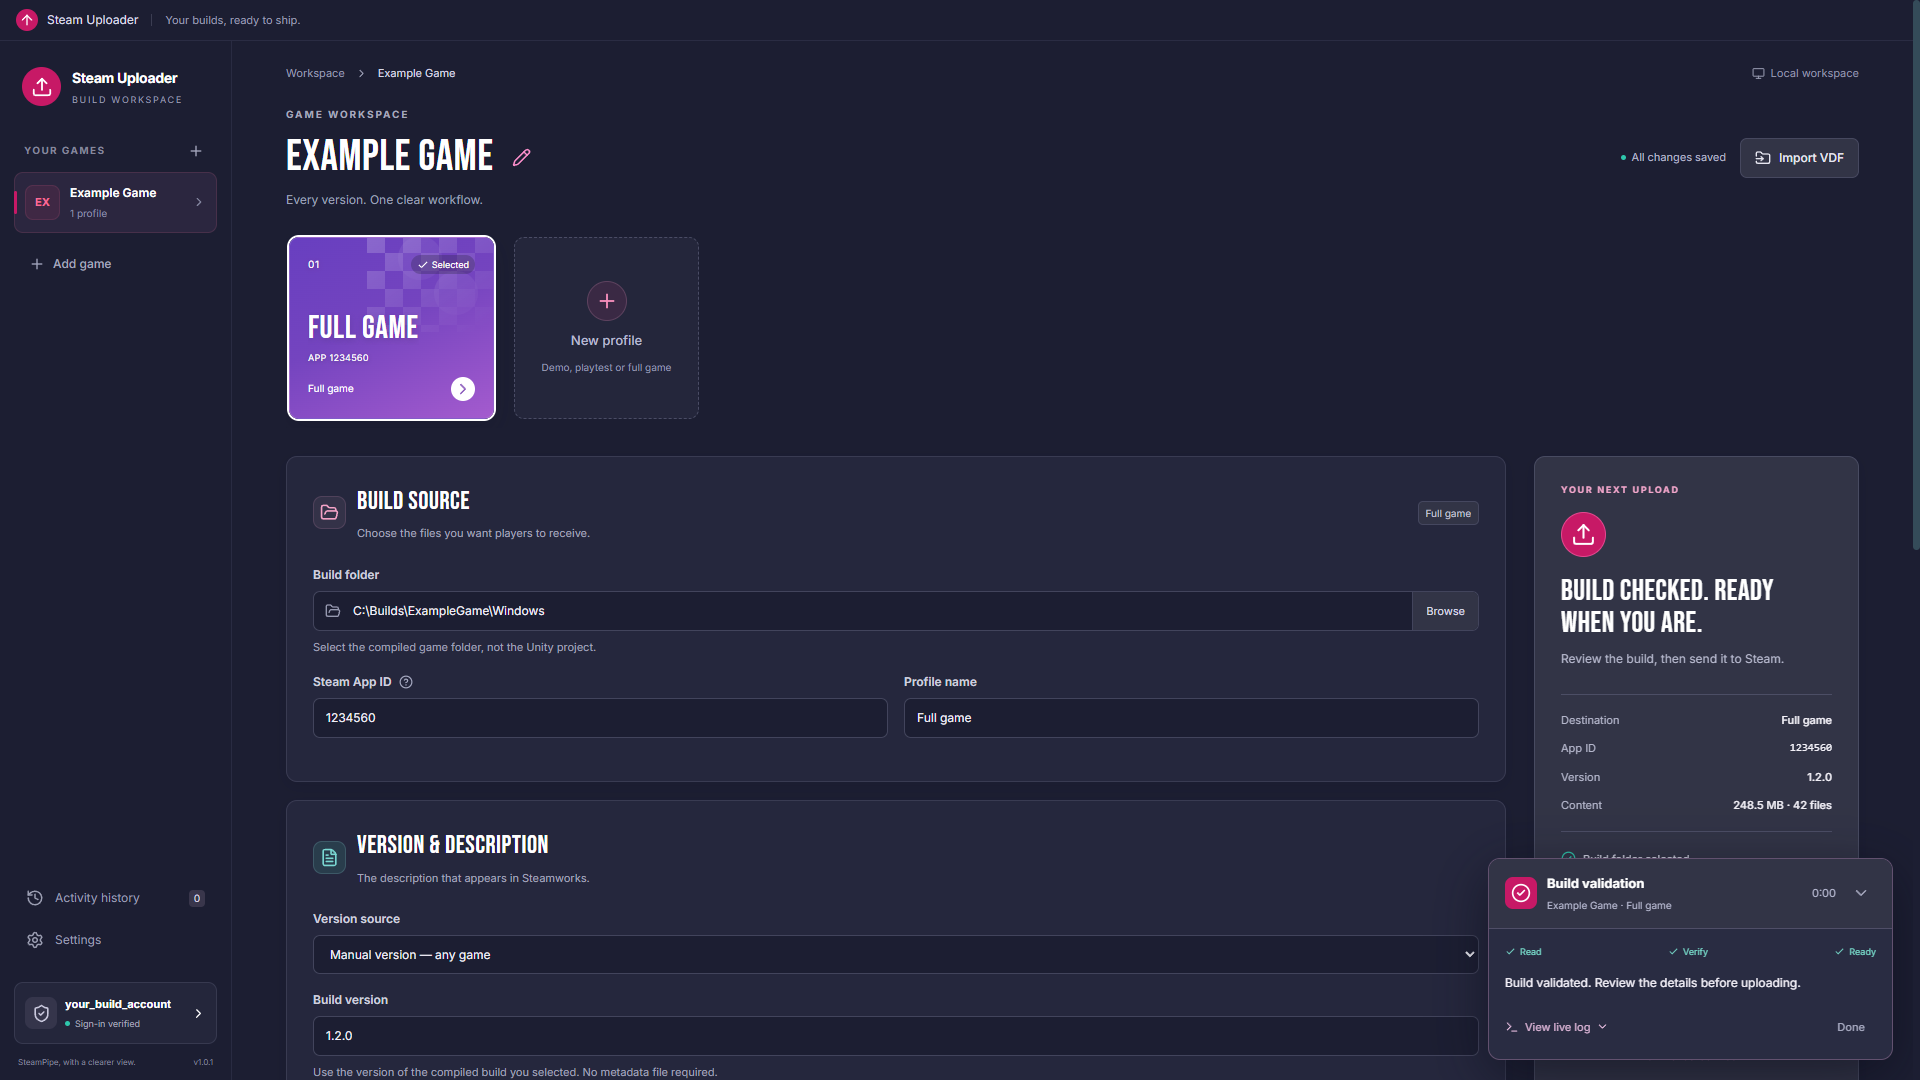The width and height of the screenshot is (1920, 1080).
Task: Click the Local workspace indicator
Action: coord(1805,73)
